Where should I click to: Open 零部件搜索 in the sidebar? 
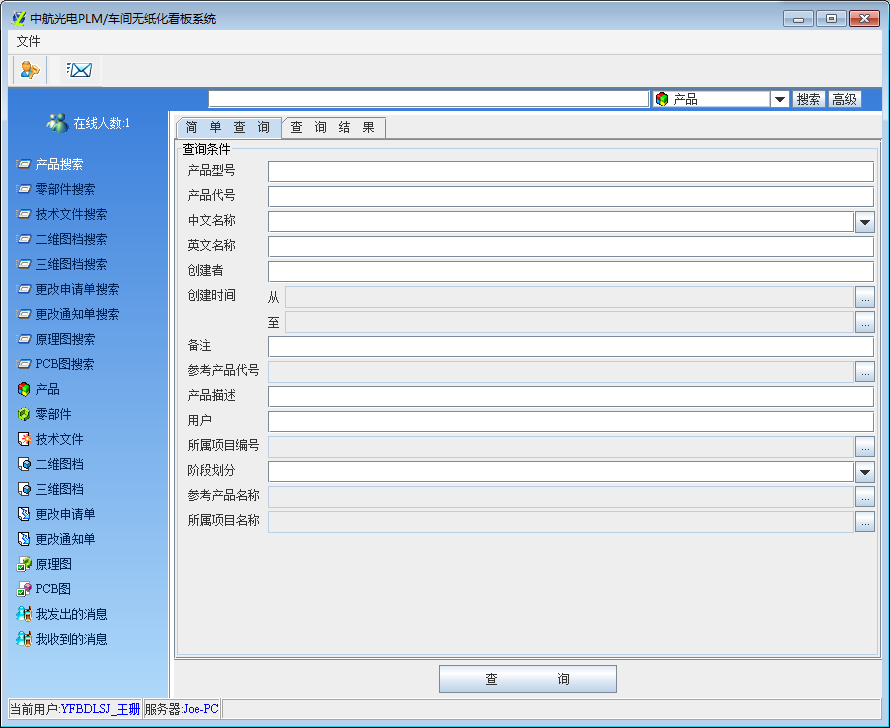tap(56, 190)
